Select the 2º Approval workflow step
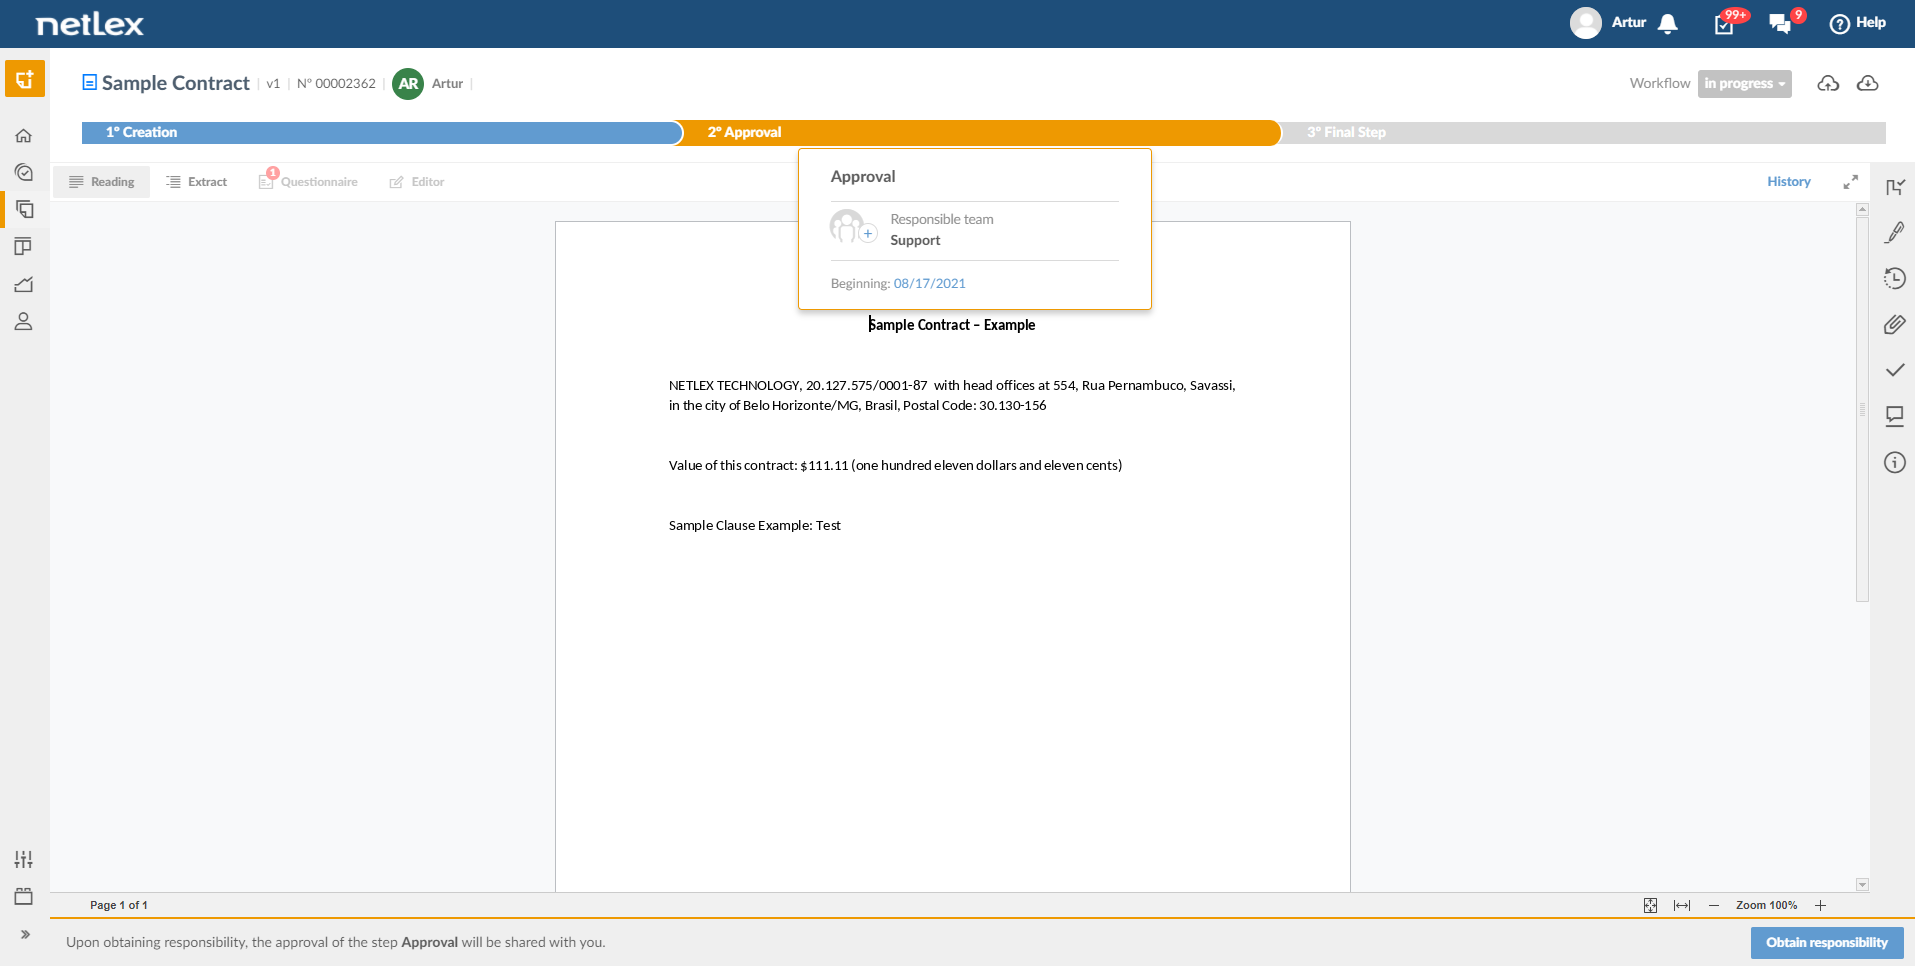 pyautogui.click(x=978, y=132)
